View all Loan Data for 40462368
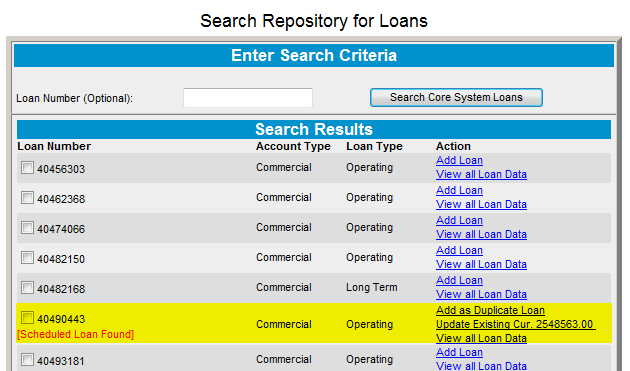 tap(481, 205)
